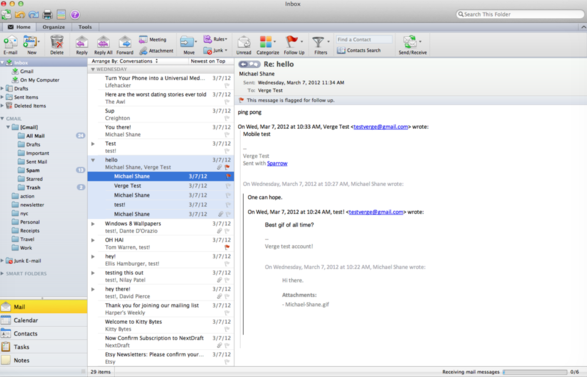587x377 pixels.
Task: Open the Junk dropdown button
Action: pyautogui.click(x=216, y=51)
